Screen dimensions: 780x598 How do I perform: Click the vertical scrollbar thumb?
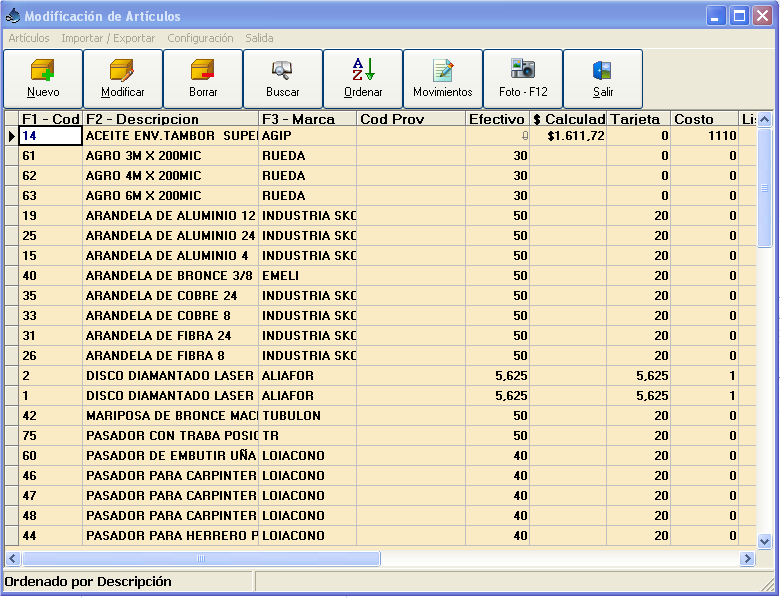(x=764, y=188)
